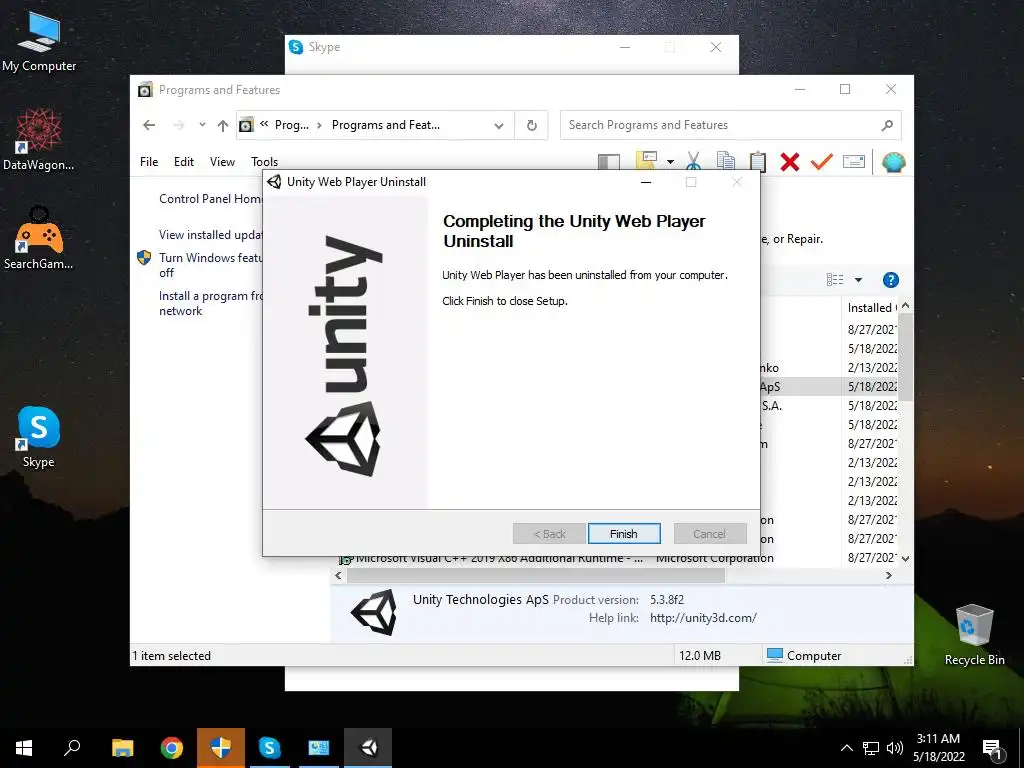Screen dimensions: 1024x768
Task: Open the blue Help question mark
Action: [x=890, y=280]
